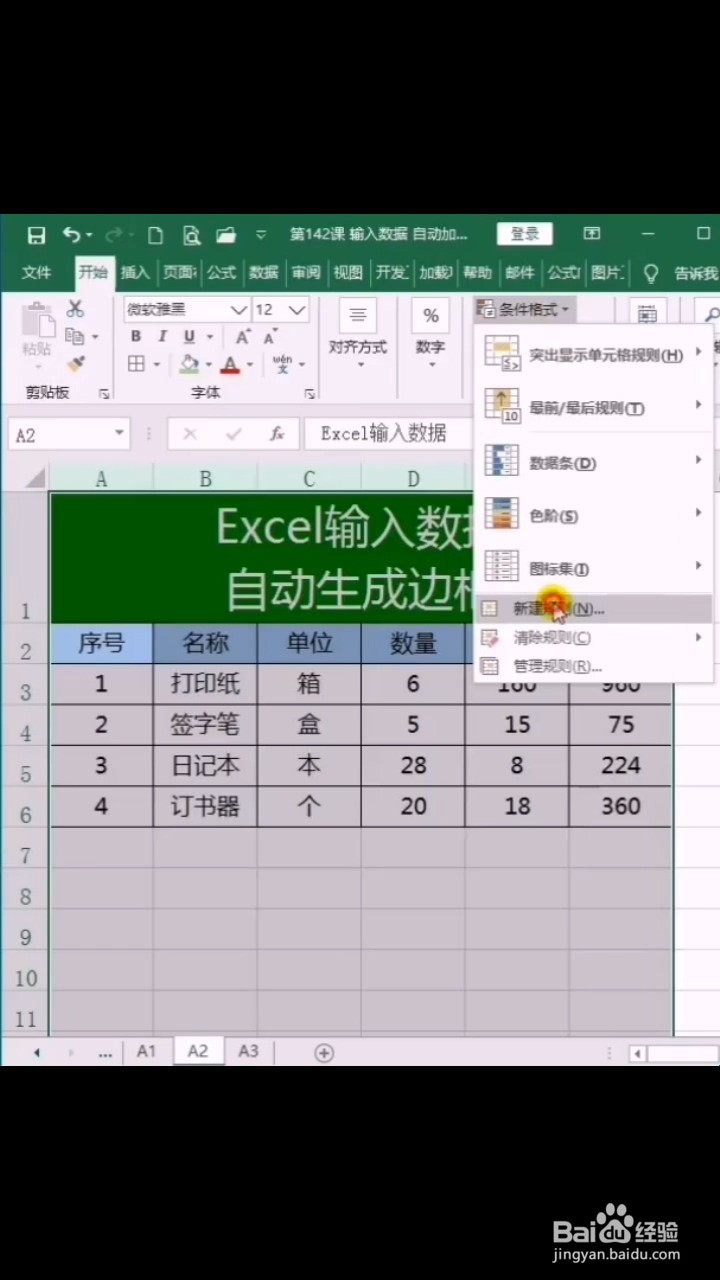Open 突出显示单元格规则 submenu
This screenshot has width=720, height=1280.
pyautogui.click(x=595, y=354)
